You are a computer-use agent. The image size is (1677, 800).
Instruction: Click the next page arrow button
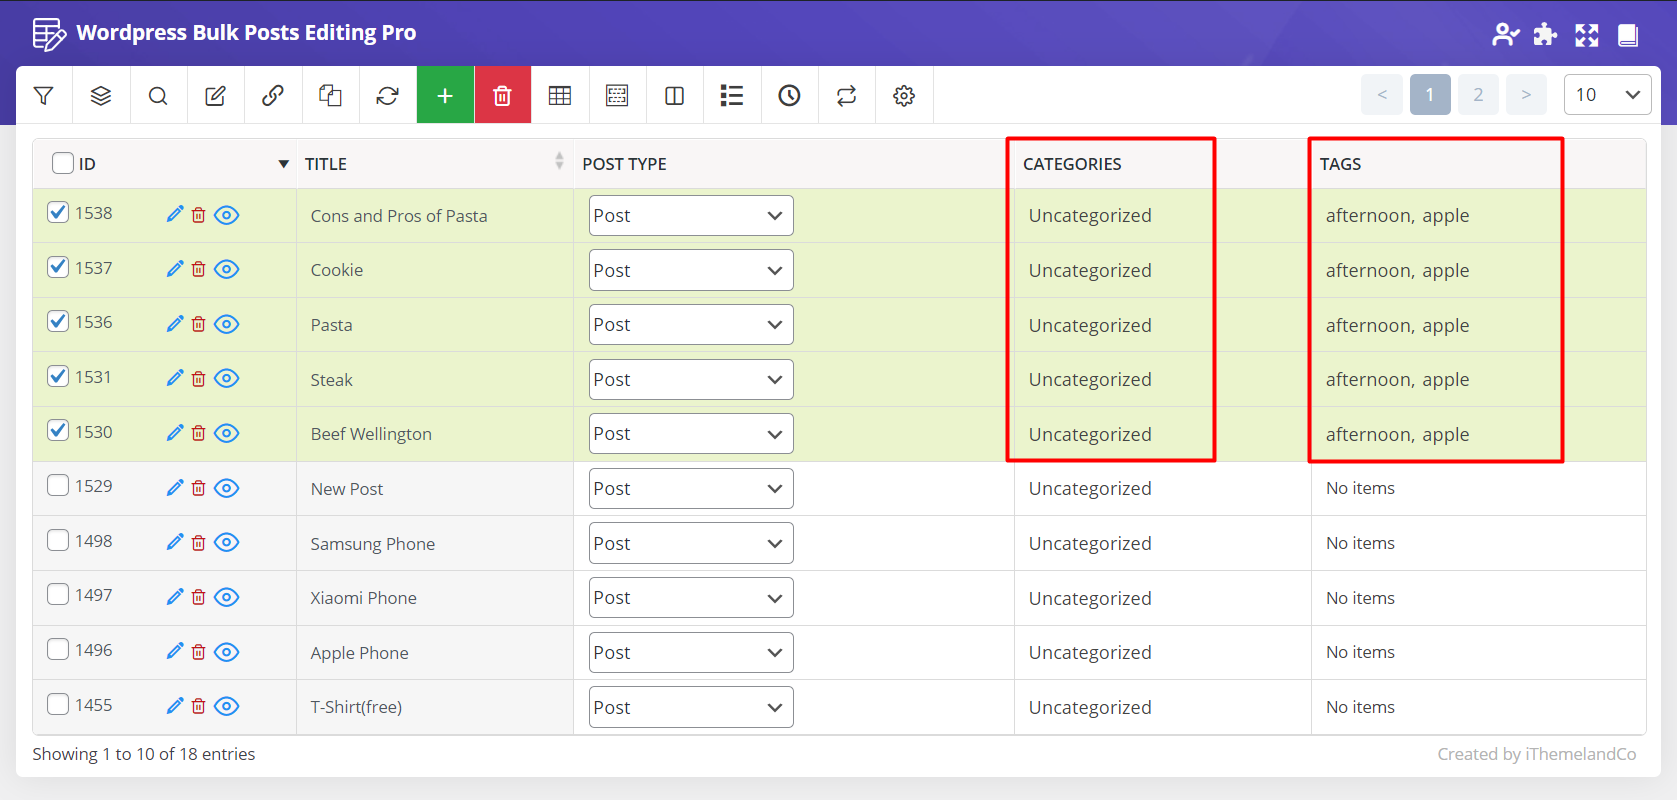coord(1525,95)
